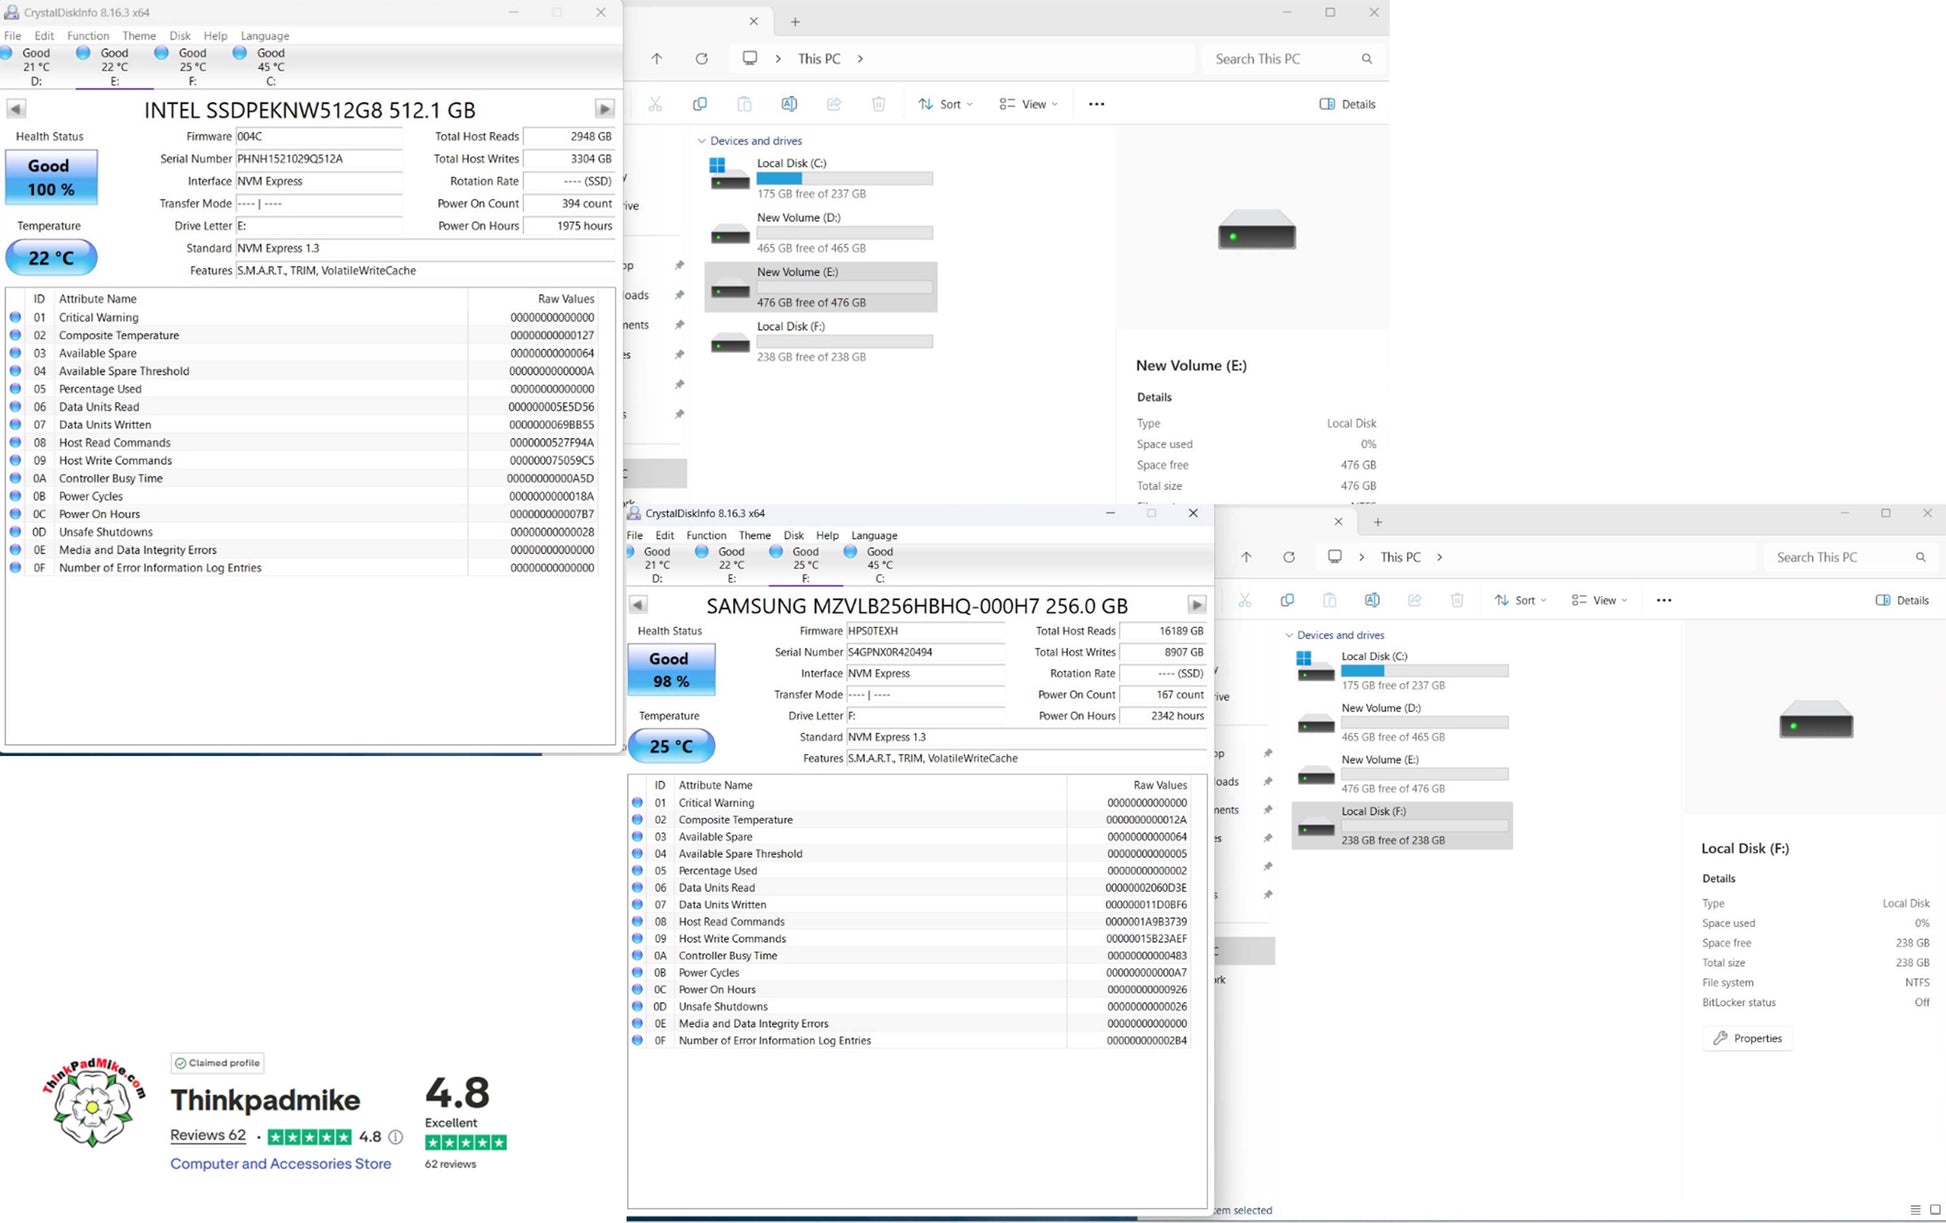This screenshot has width=1946, height=1223.
Task: Click Rename icon in lower Explorer toolbar
Action: [x=1372, y=600]
